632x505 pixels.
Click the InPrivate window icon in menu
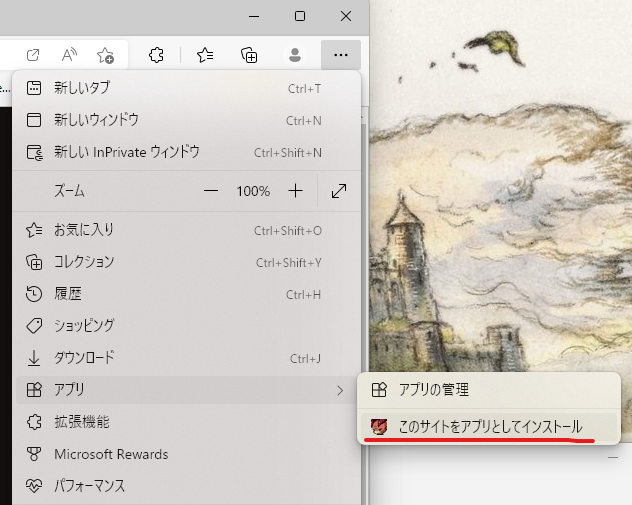click(34, 152)
